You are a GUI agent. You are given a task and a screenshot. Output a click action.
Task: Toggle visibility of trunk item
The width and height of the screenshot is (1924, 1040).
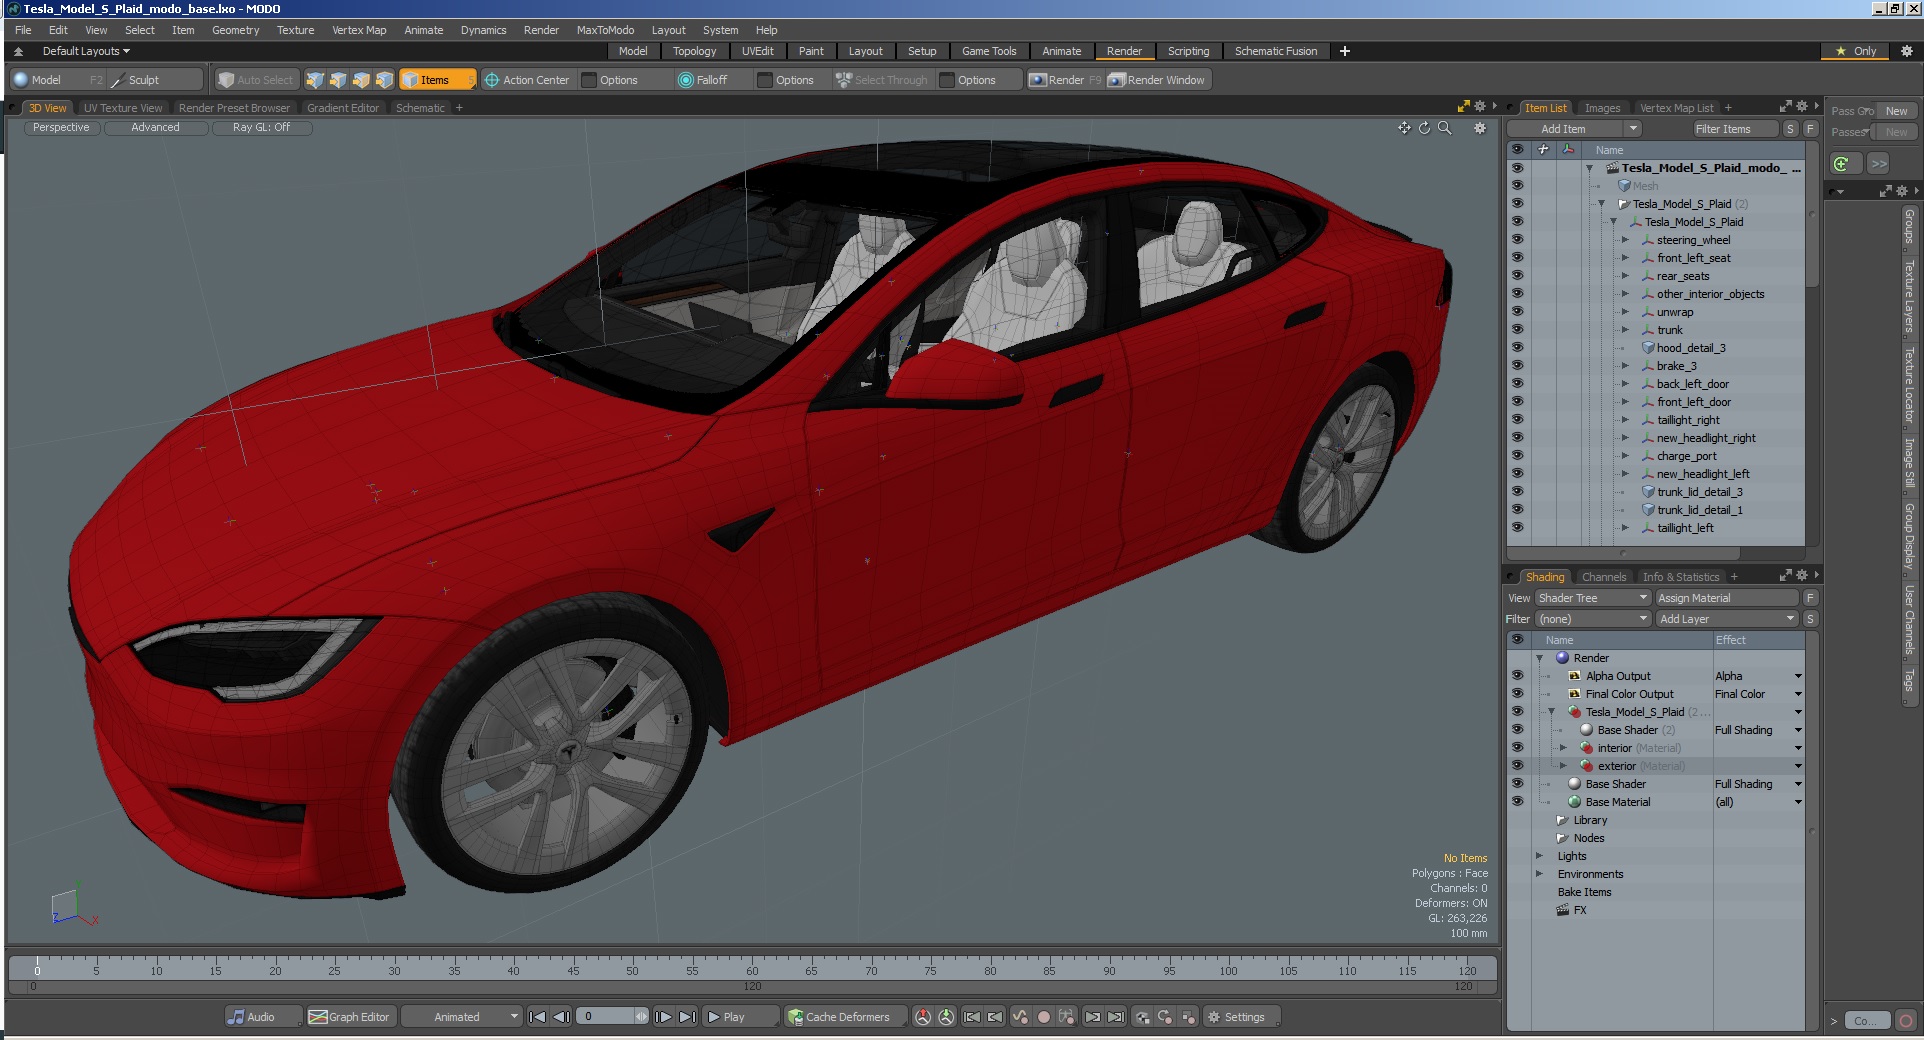click(1517, 330)
